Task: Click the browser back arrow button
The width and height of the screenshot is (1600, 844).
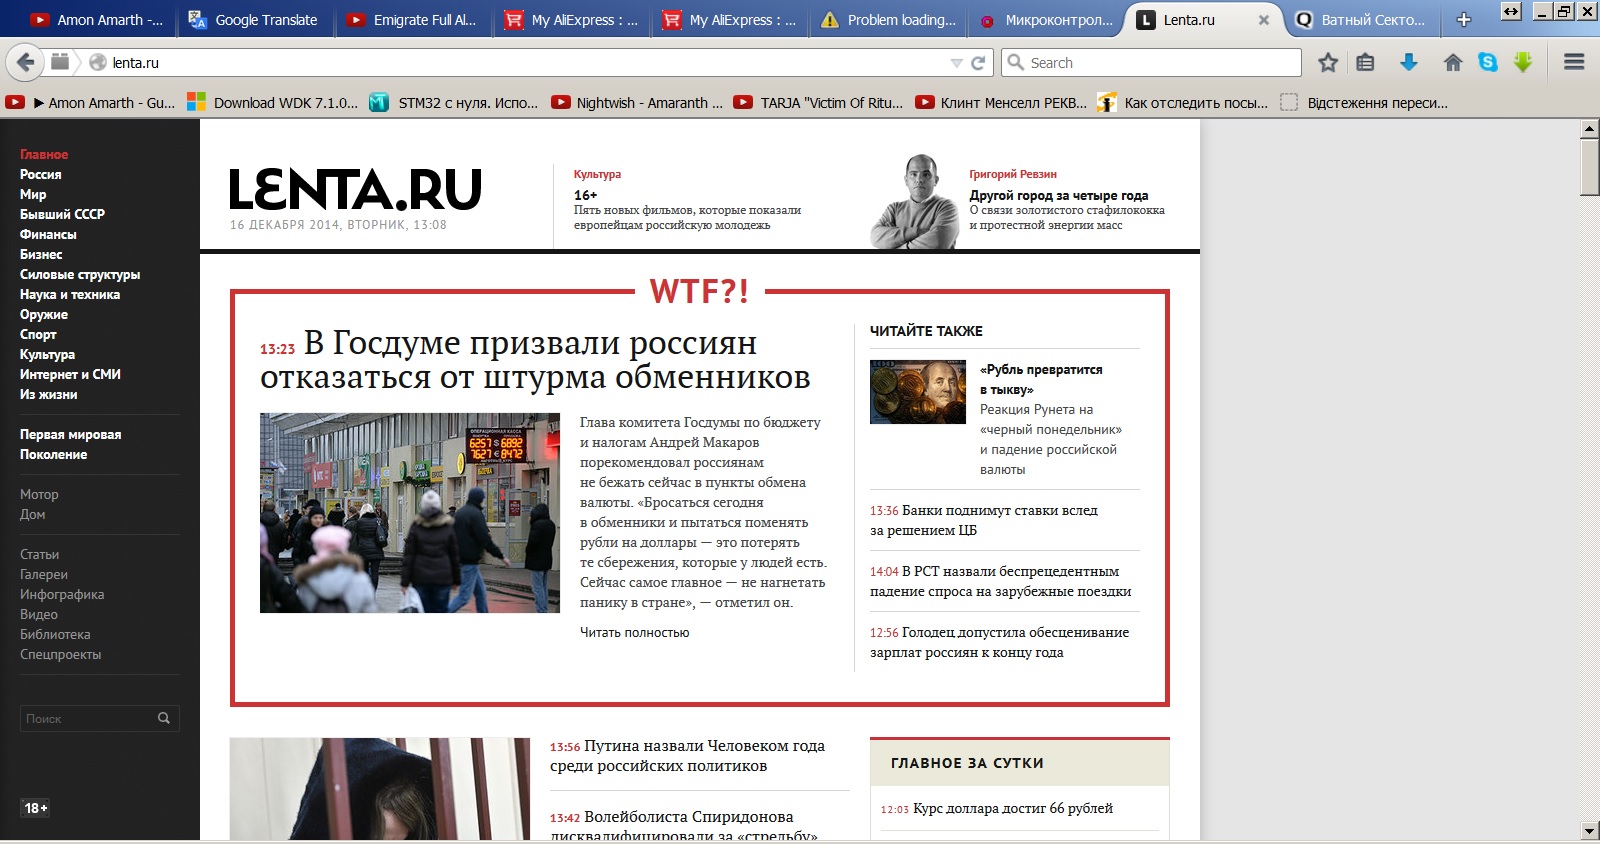Action: coord(25,62)
